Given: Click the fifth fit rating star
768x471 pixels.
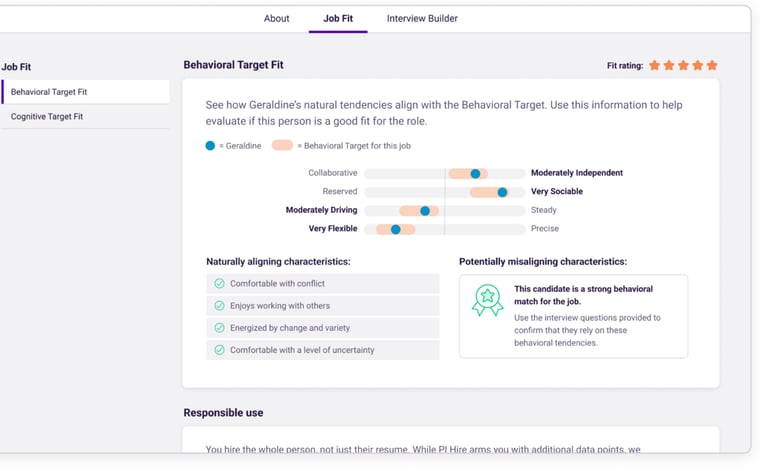Looking at the screenshot, I should (x=712, y=65).
